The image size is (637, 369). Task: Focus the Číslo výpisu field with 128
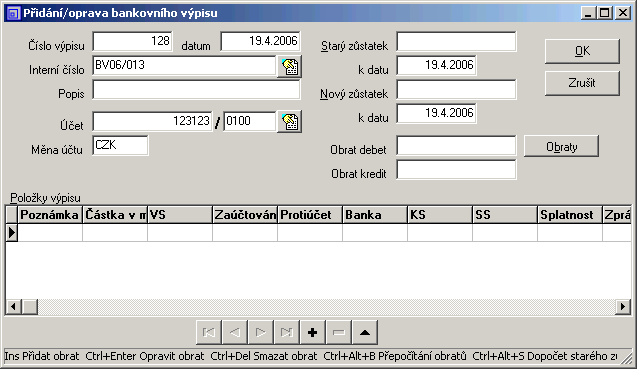[132, 41]
